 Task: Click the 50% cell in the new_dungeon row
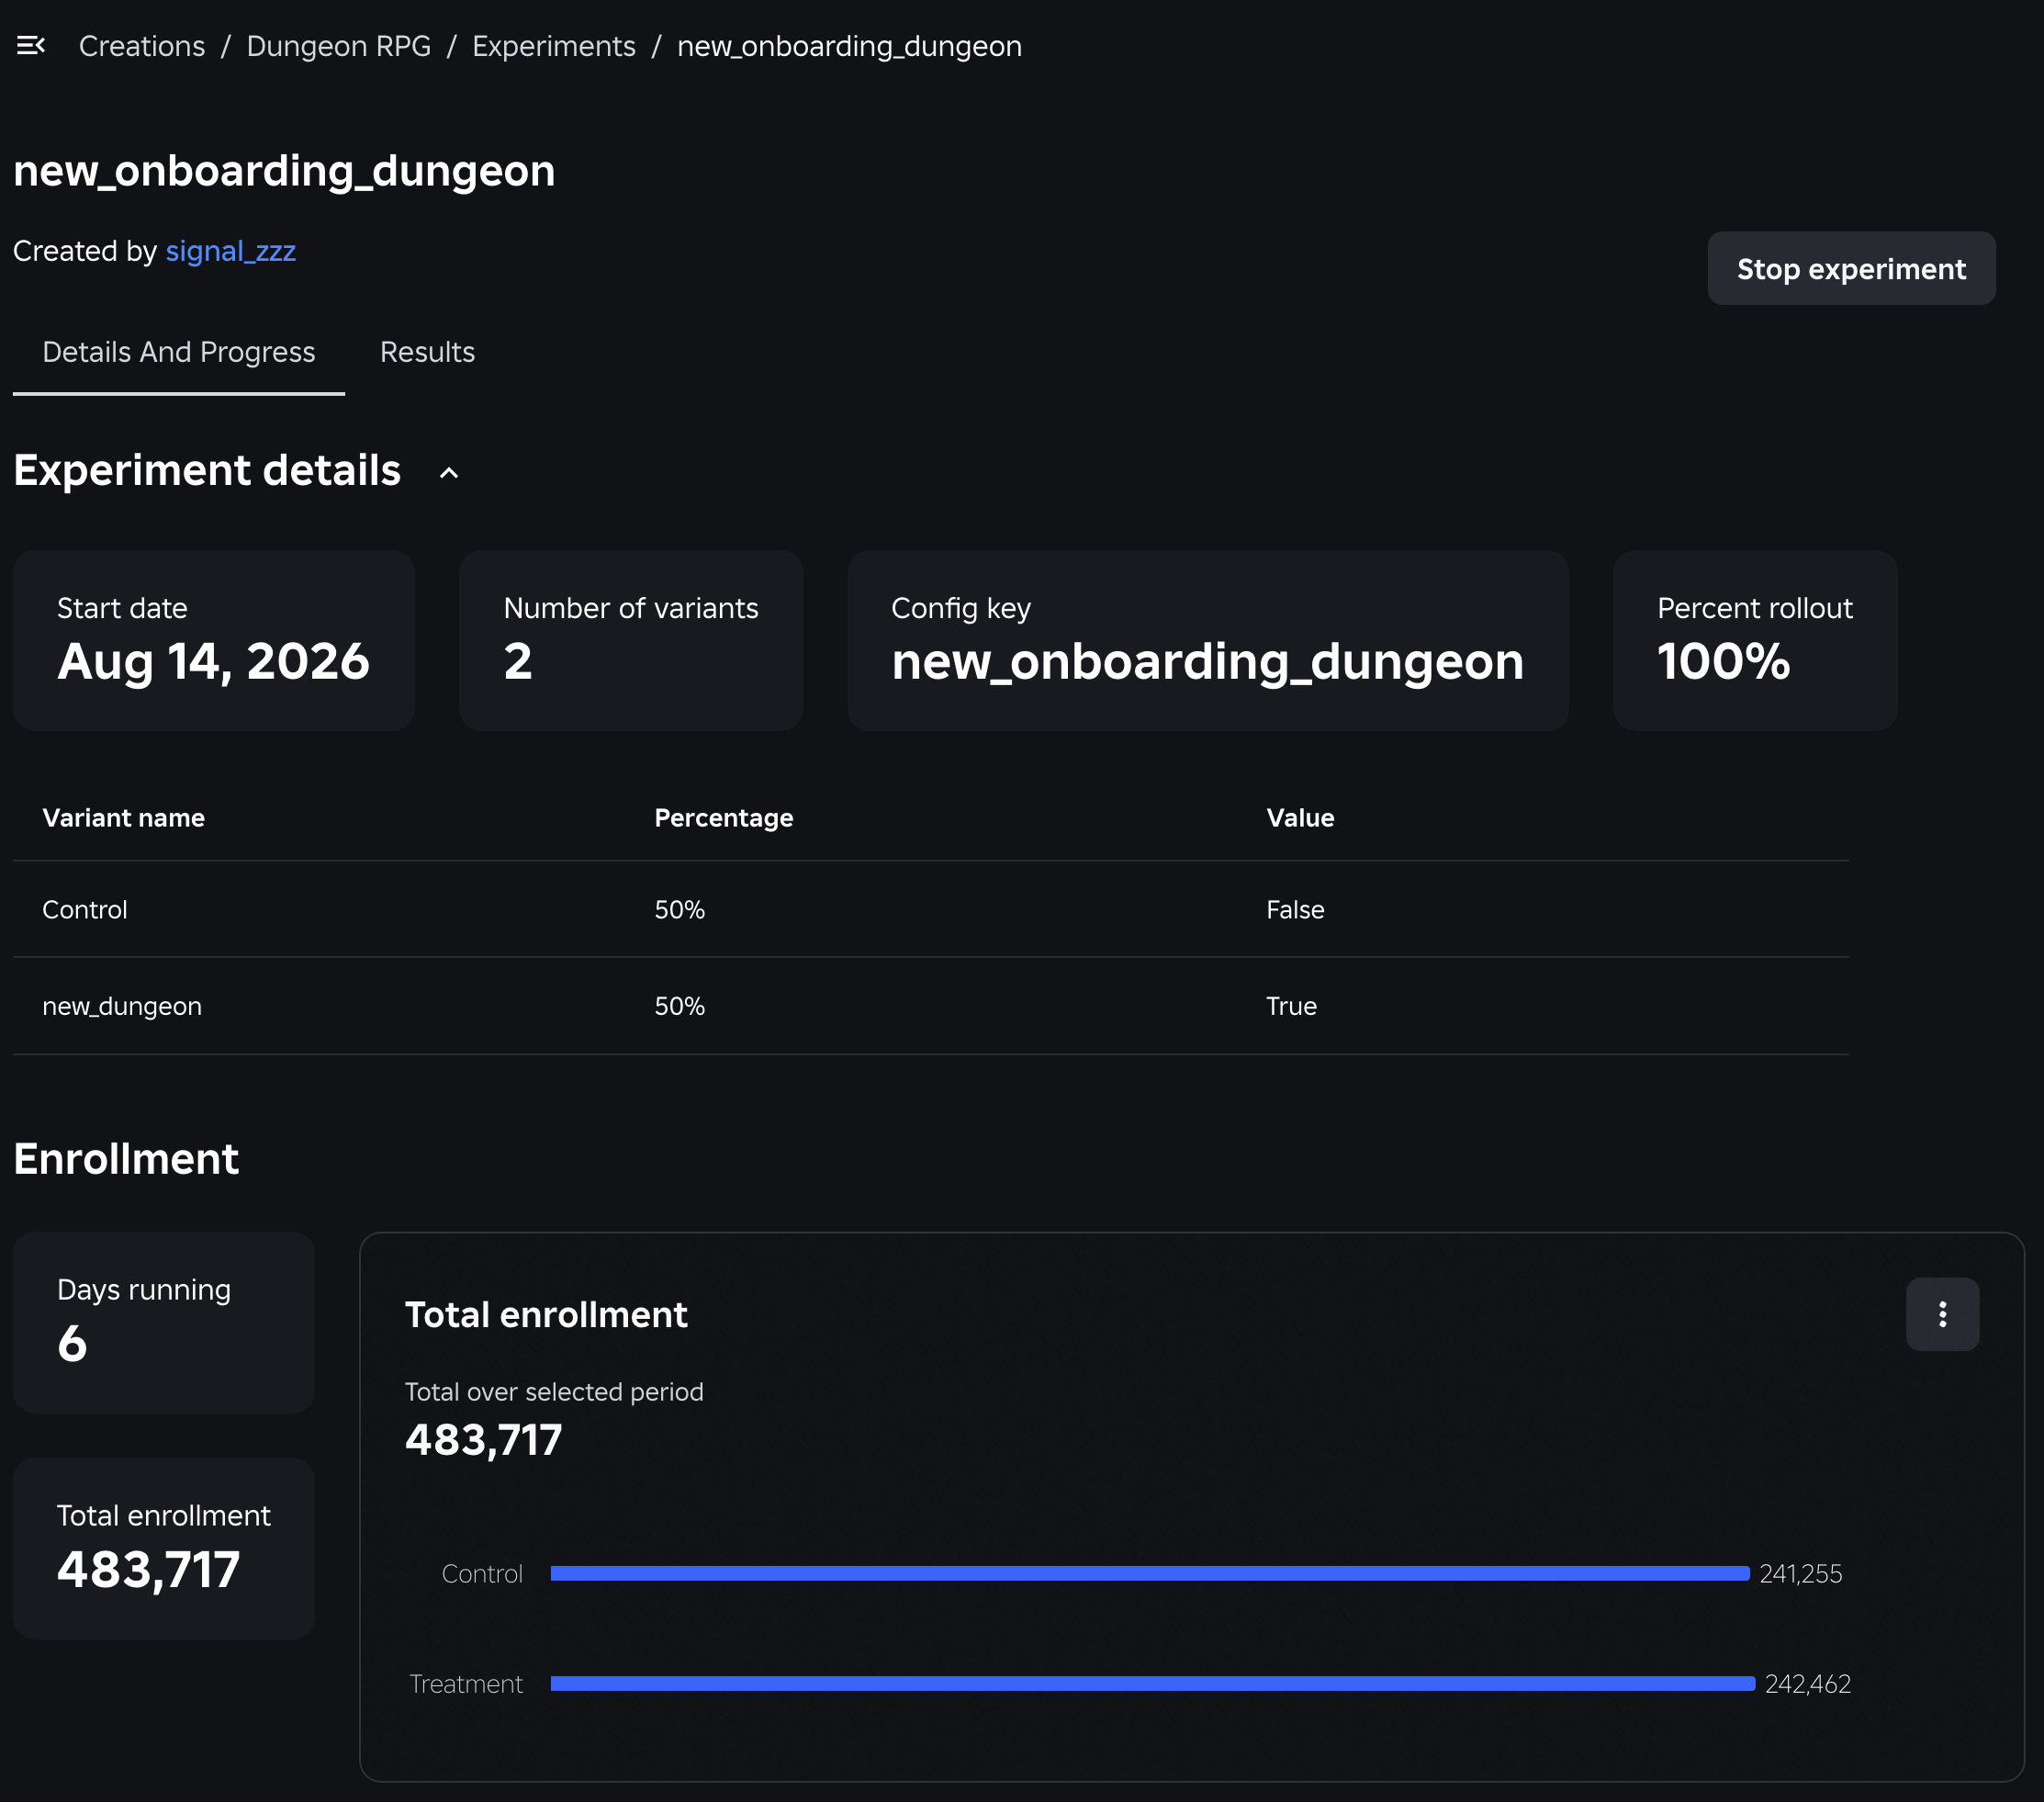[680, 1006]
